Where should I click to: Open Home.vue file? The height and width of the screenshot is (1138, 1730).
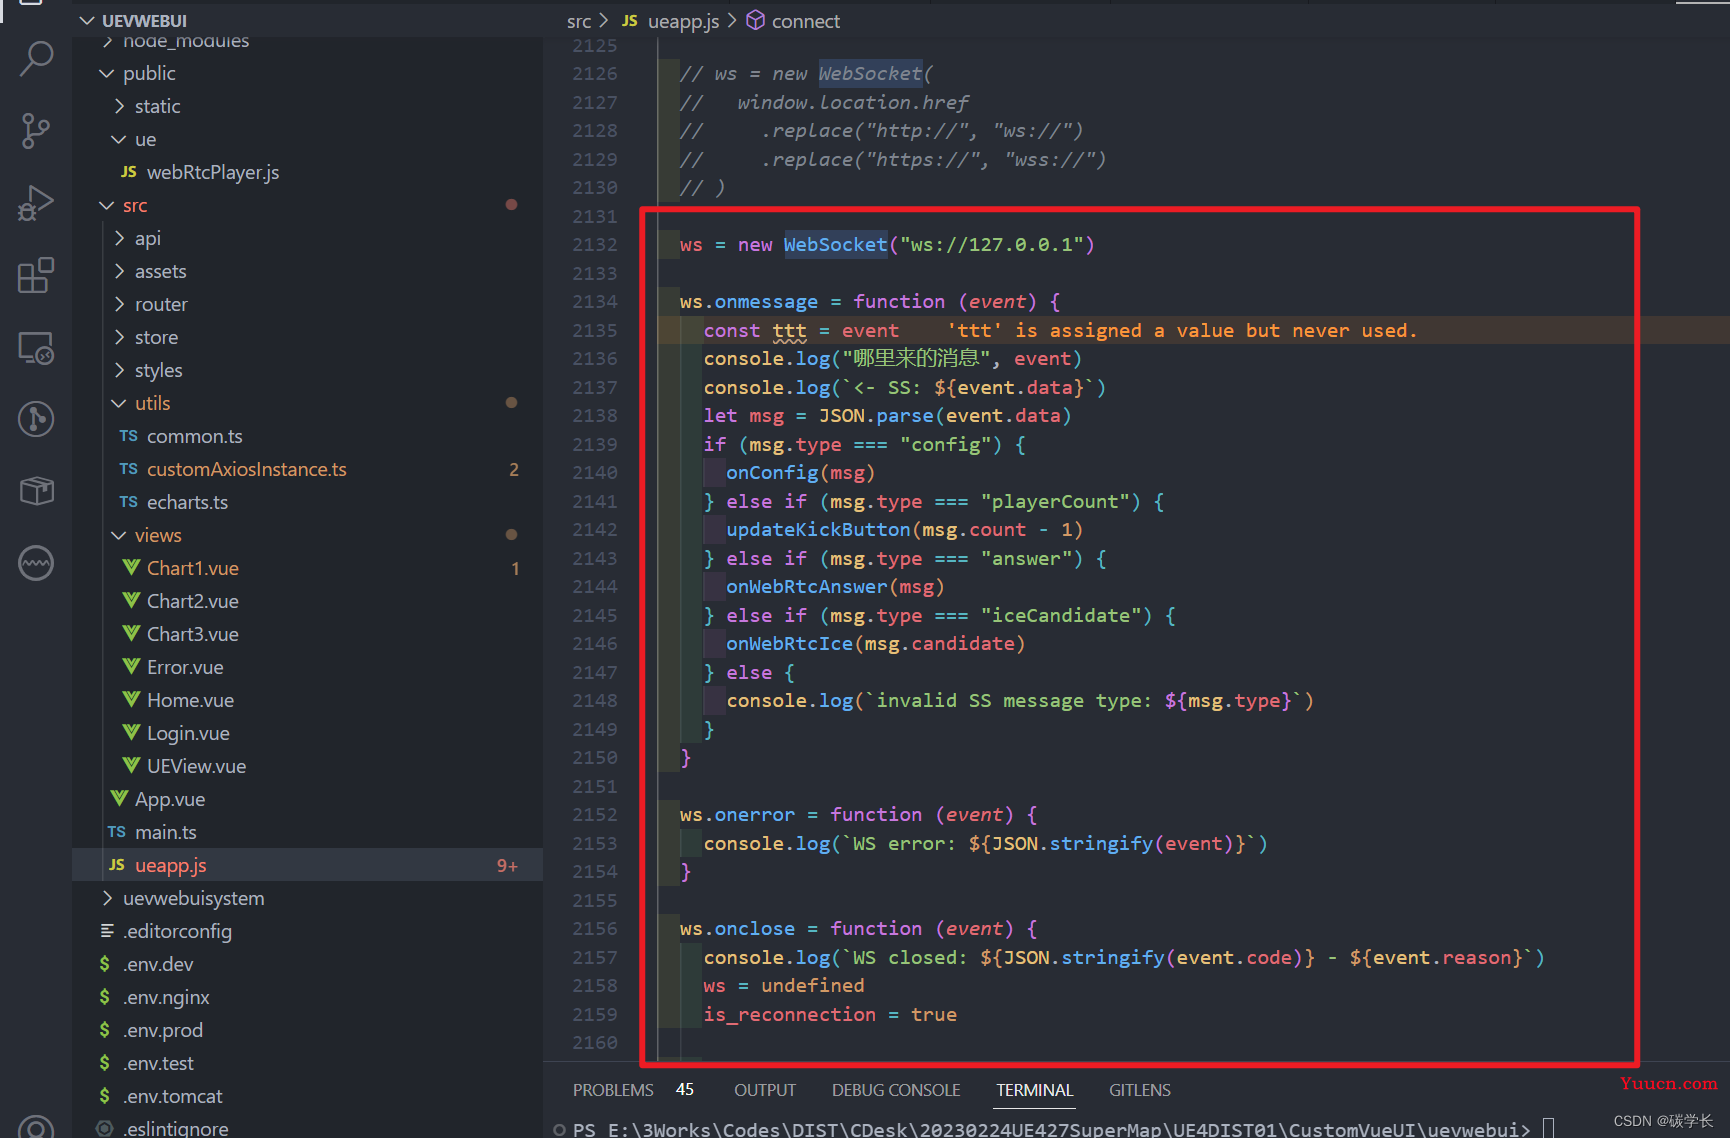pyautogui.click(x=191, y=700)
